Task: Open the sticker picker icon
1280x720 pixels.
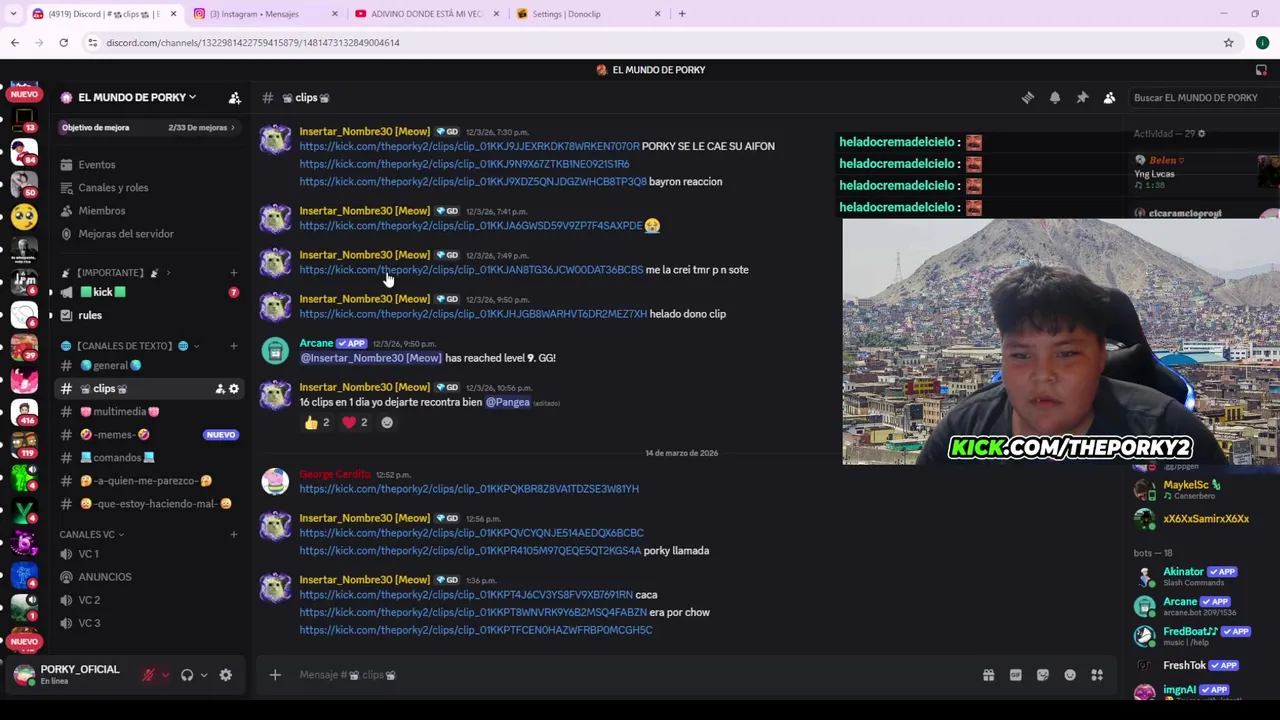Action: pyautogui.click(x=1043, y=675)
